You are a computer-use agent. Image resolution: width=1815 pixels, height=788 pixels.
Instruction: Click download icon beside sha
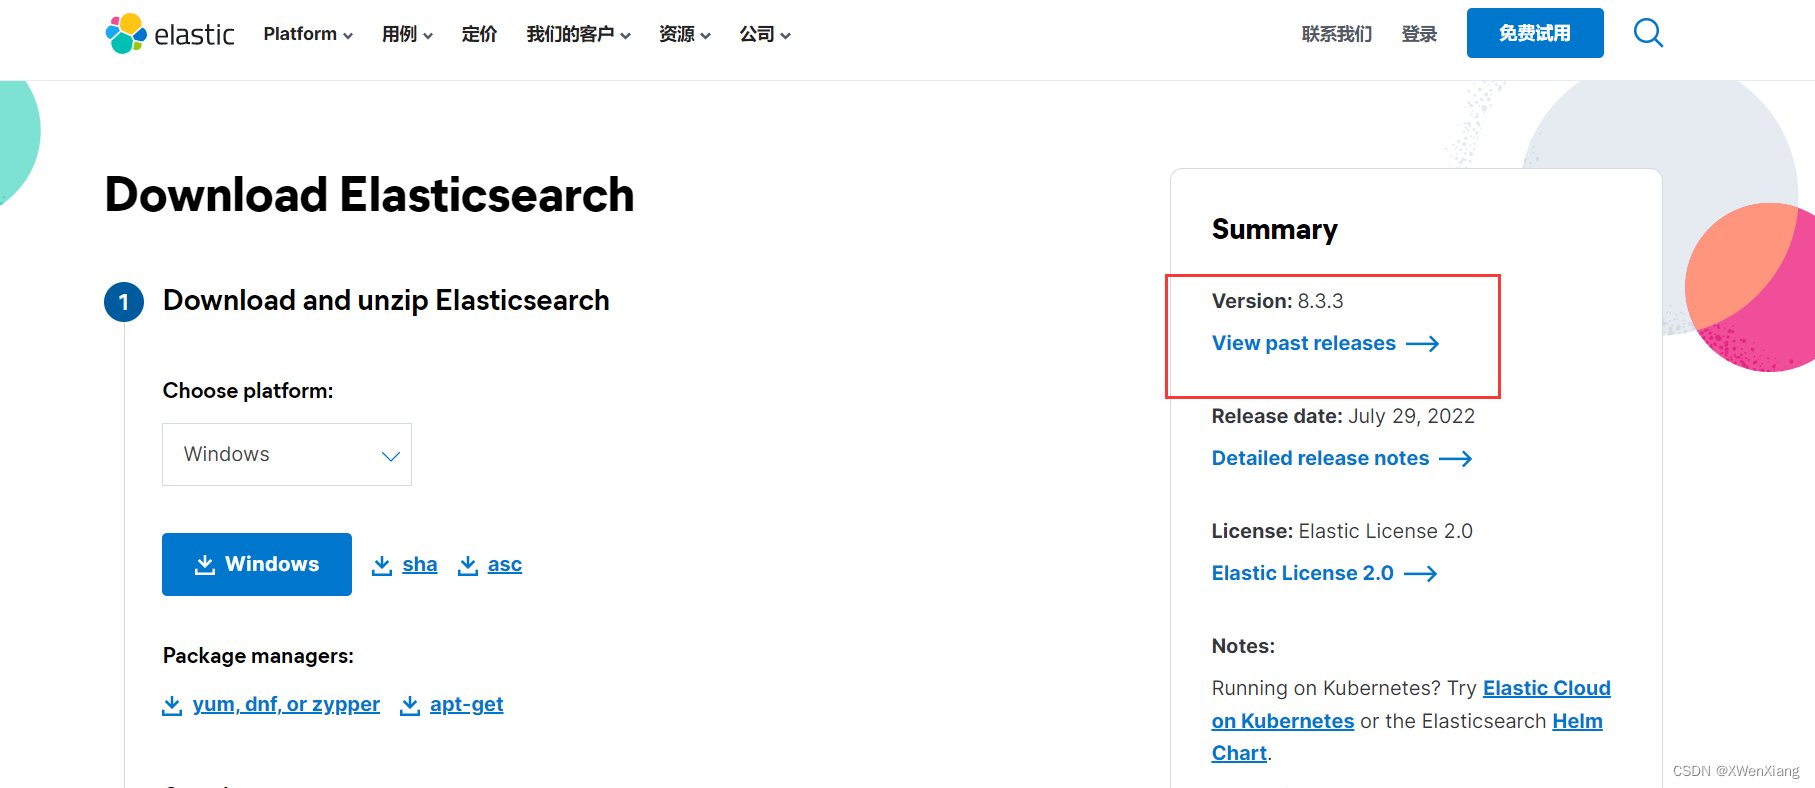tap(382, 565)
